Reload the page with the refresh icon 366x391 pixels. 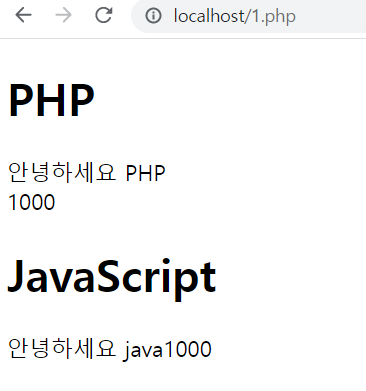coord(104,15)
